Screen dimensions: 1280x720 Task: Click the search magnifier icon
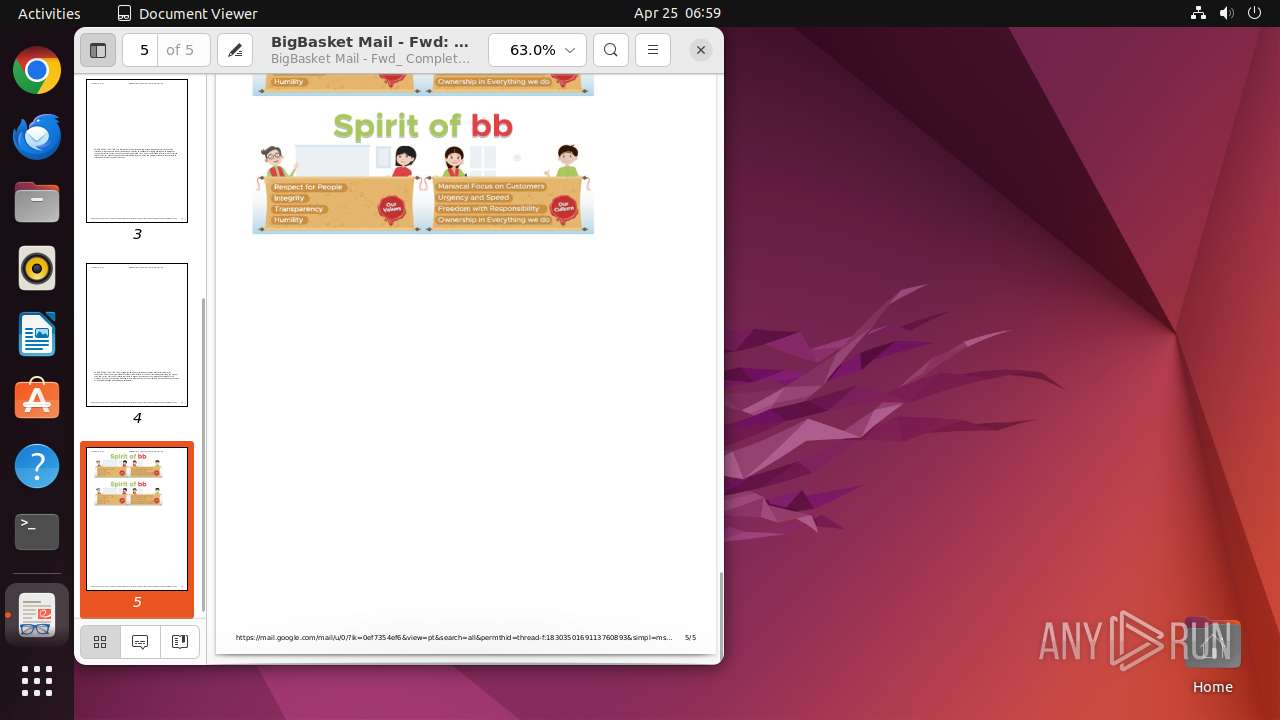pos(611,50)
